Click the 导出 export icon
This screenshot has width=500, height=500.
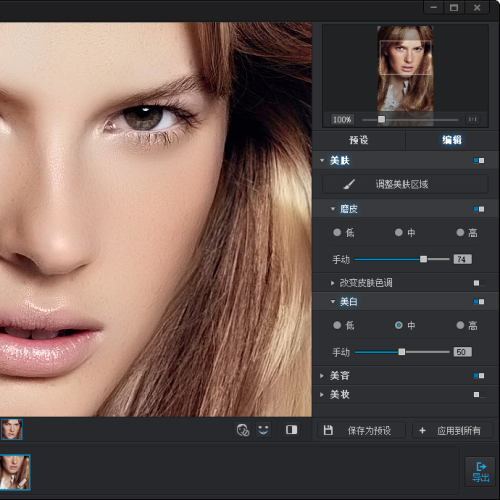480,472
